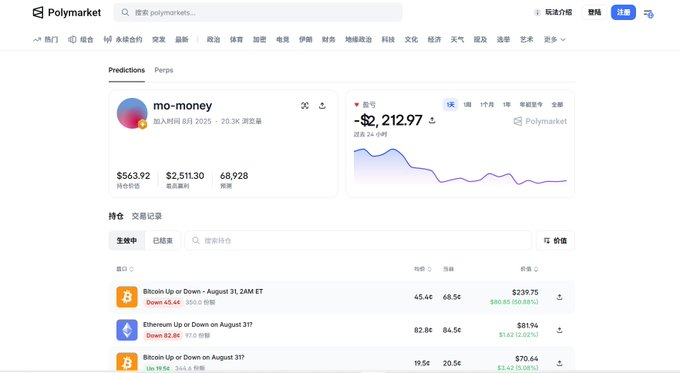The height and width of the screenshot is (373, 680).
Task: Click the trending arrow icon beside 热门
Action: [x=37, y=39]
